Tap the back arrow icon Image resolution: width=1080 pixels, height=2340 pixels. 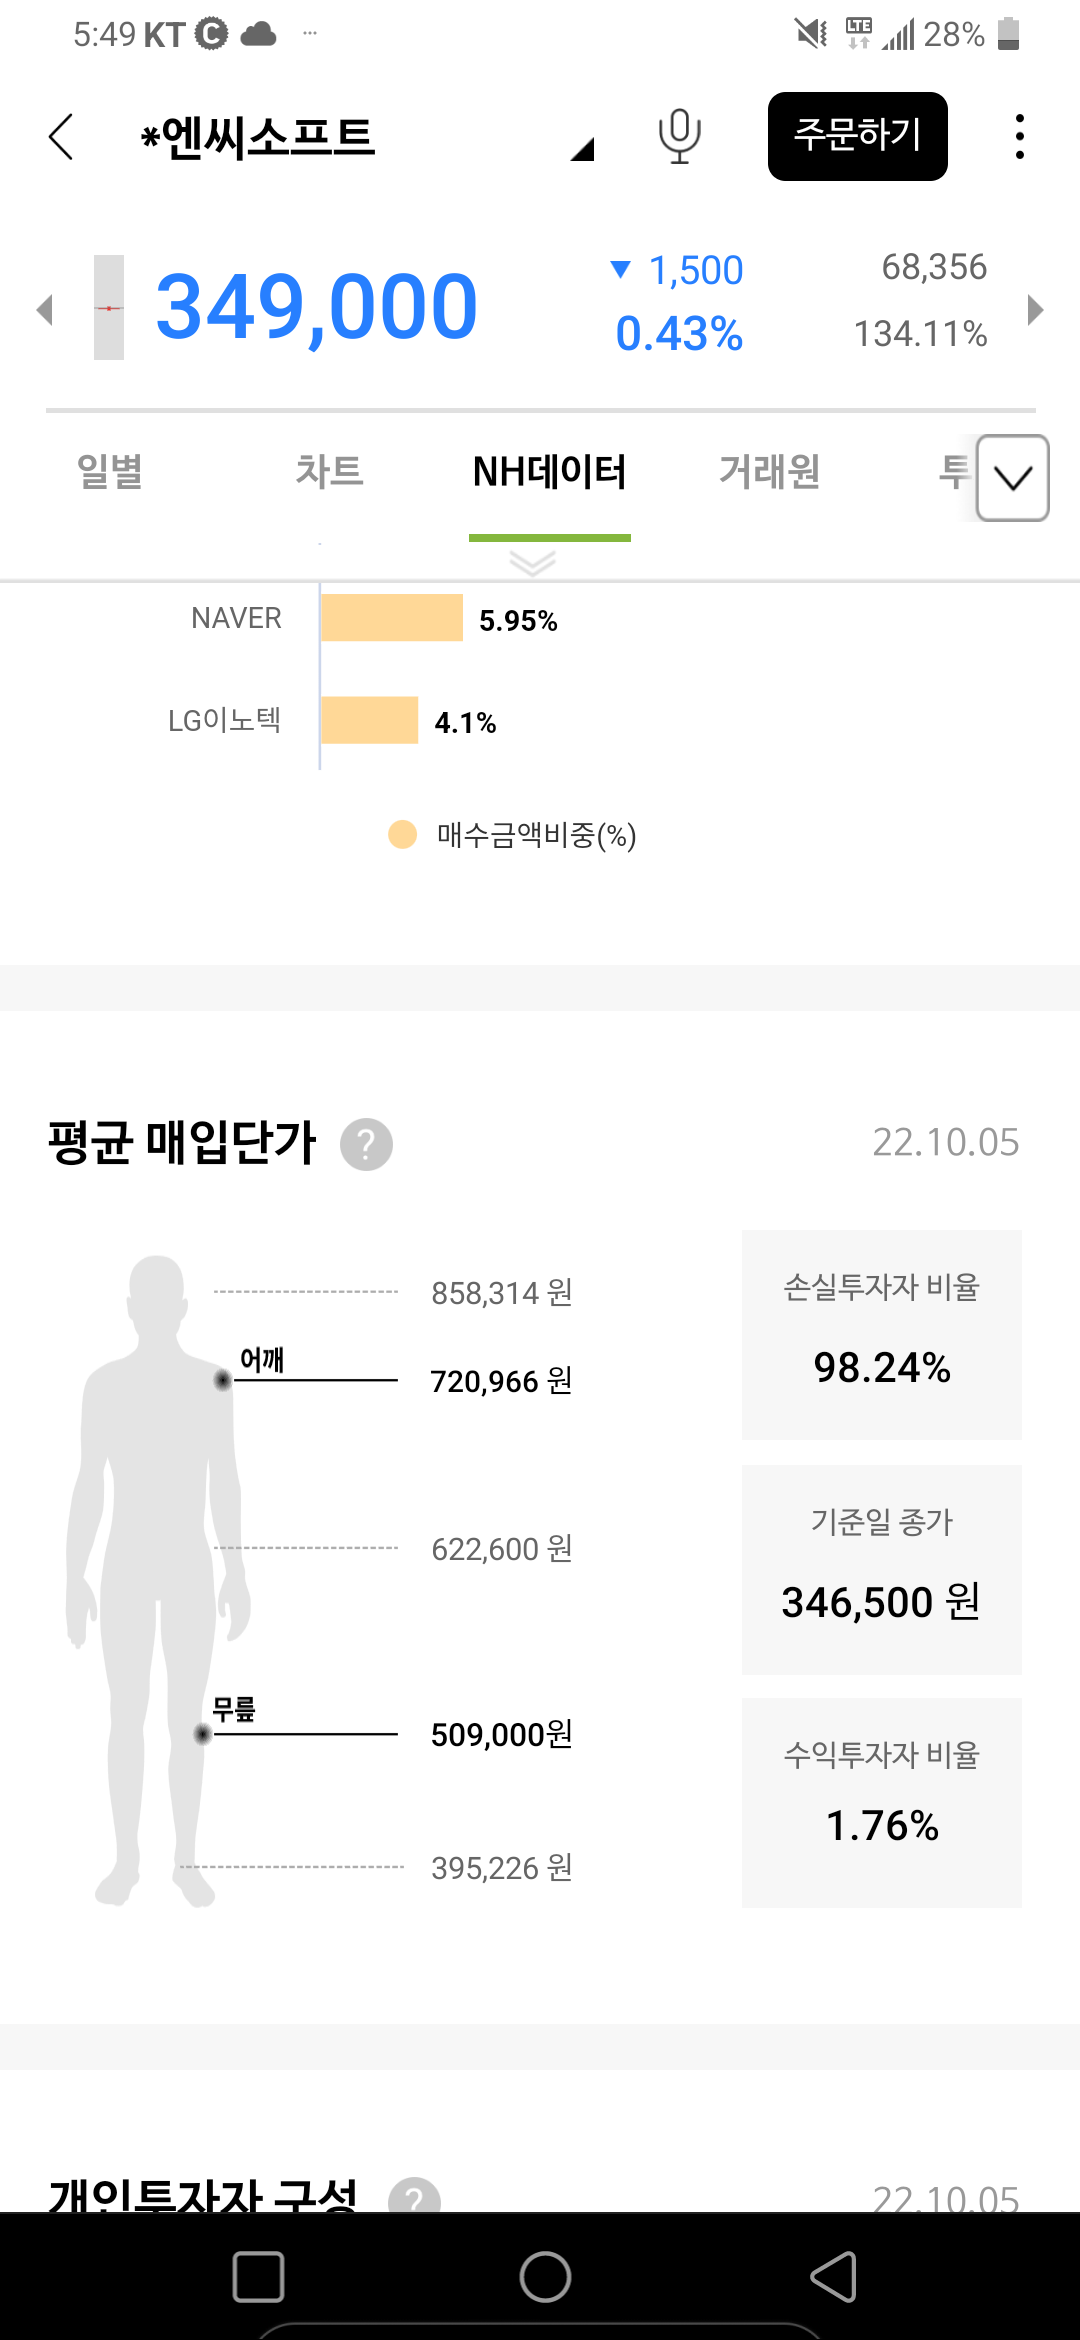click(62, 137)
